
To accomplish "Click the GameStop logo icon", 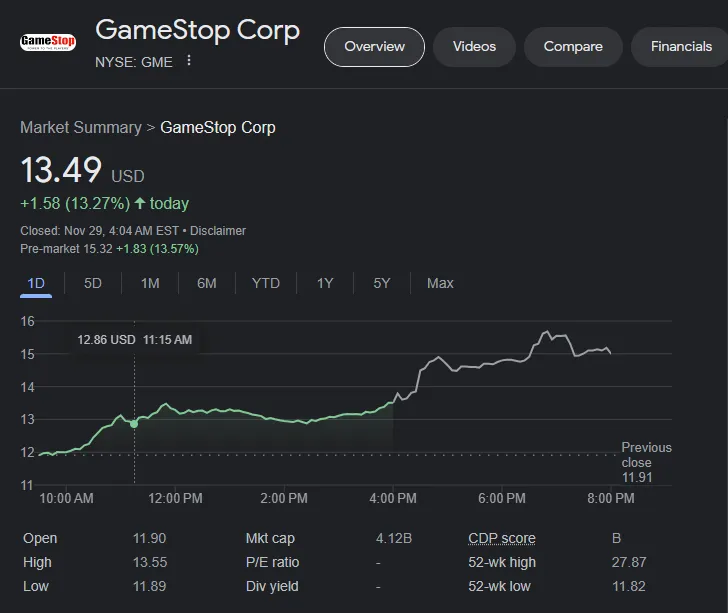I will (47, 42).
